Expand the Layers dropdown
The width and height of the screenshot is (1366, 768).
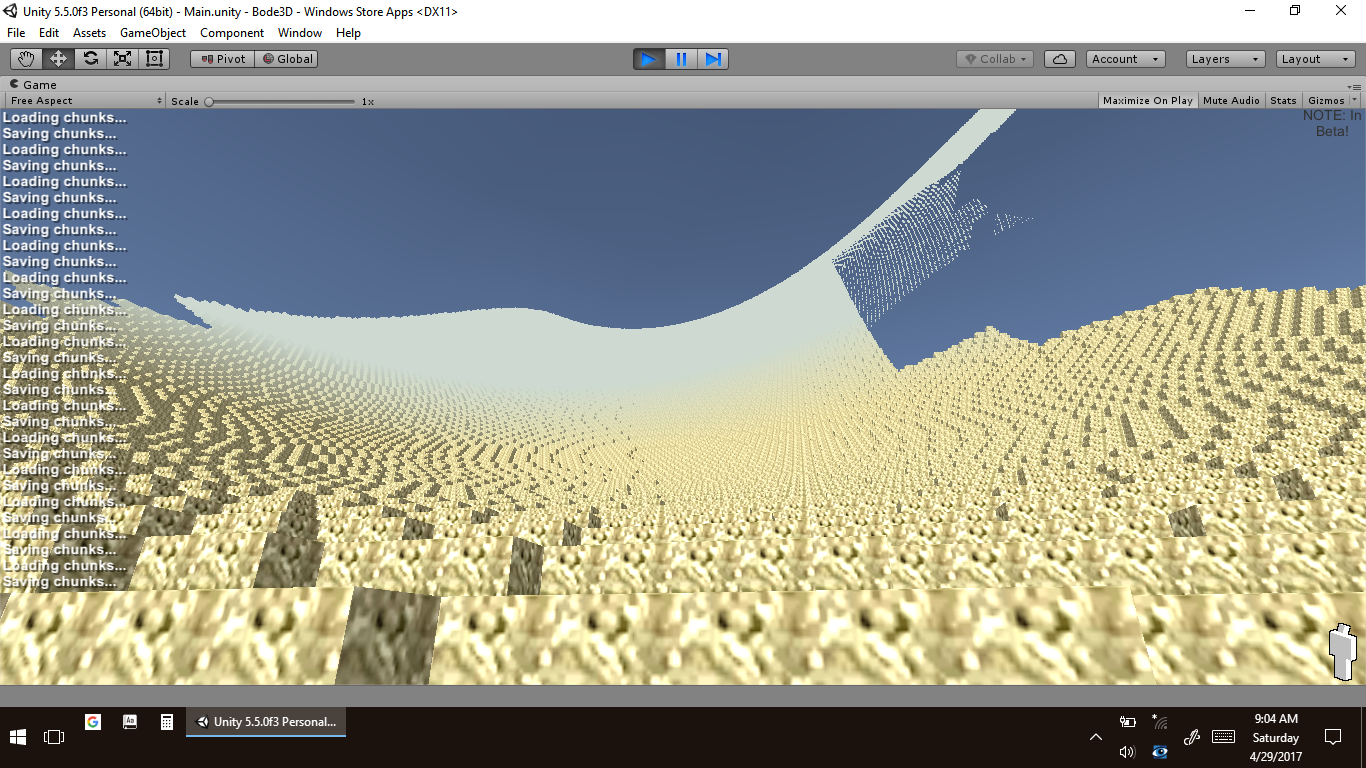pos(1225,59)
